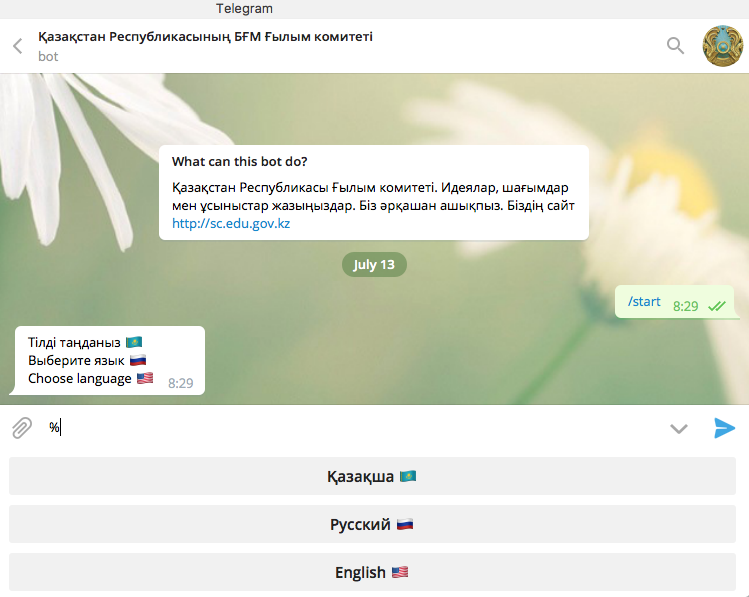Click "What can this bot do?" heading
The width and height of the screenshot is (749, 597).
(240, 161)
